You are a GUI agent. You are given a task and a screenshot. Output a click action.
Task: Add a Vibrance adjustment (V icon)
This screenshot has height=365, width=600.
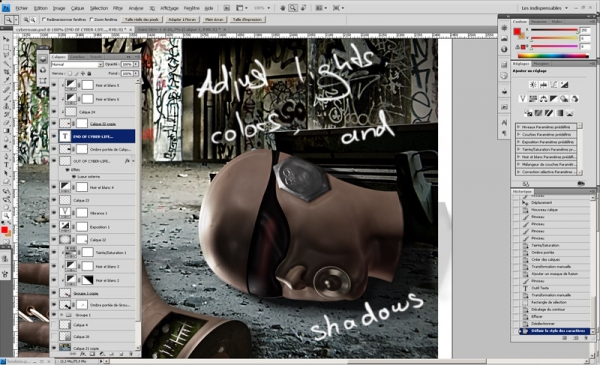(x=523, y=99)
